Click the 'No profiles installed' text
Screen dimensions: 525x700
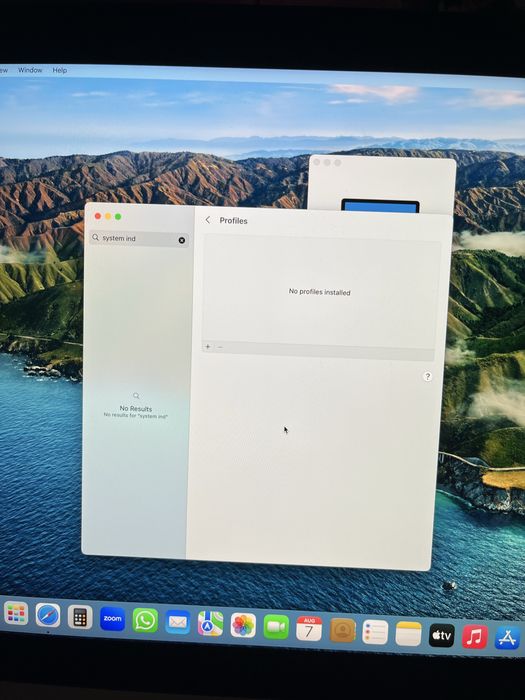(319, 292)
